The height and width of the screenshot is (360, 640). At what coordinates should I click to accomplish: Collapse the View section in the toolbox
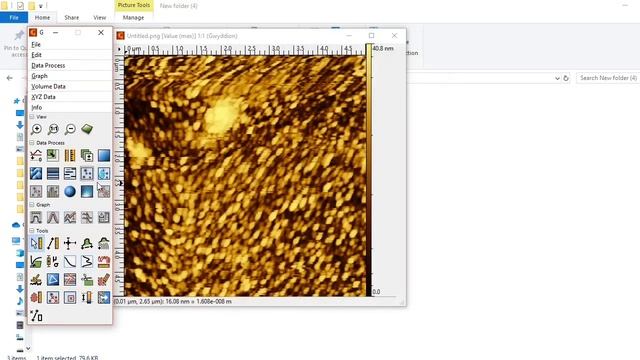coord(32,117)
